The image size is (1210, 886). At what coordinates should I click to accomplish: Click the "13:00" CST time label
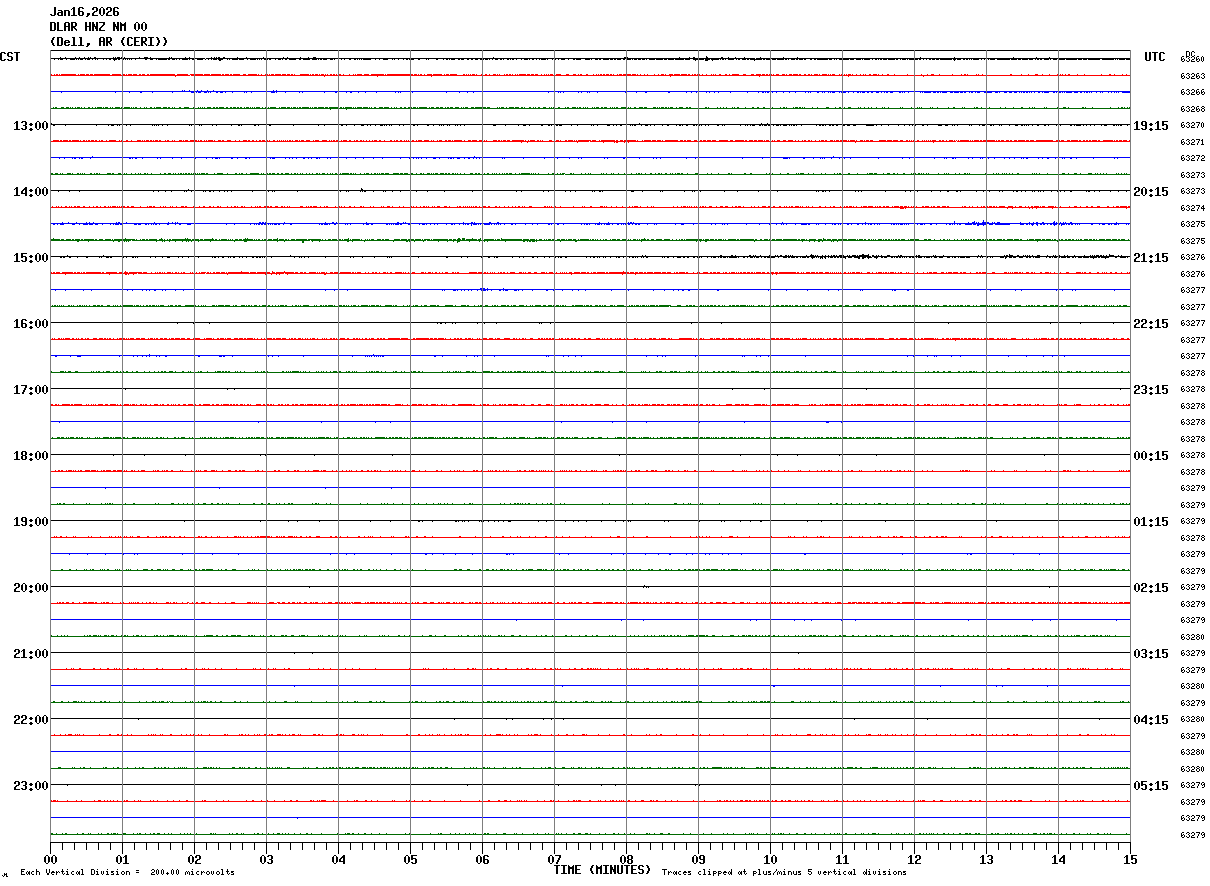pos(30,125)
